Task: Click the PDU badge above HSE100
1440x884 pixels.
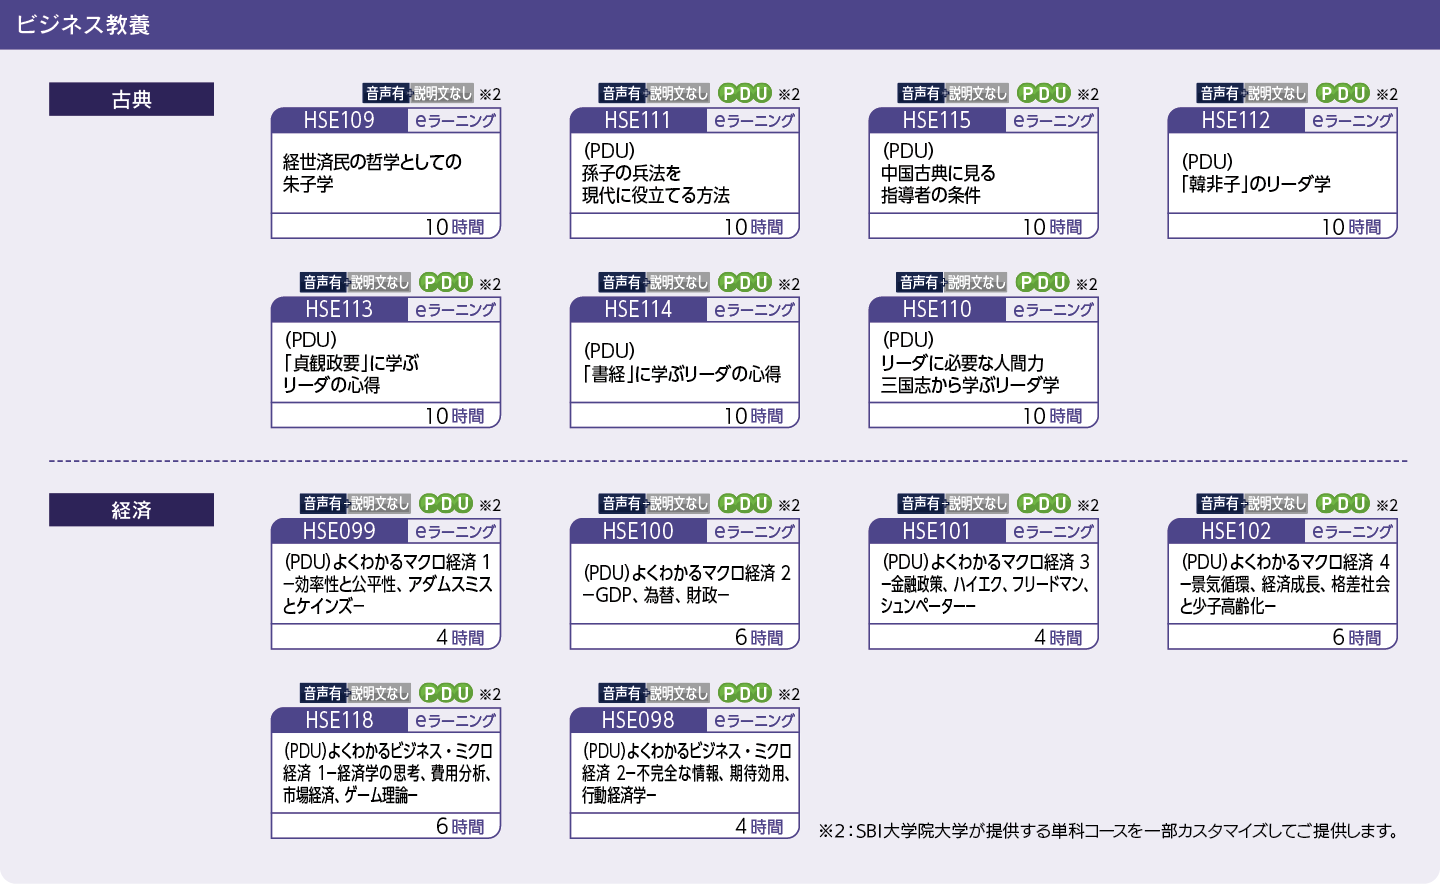Action: (745, 503)
